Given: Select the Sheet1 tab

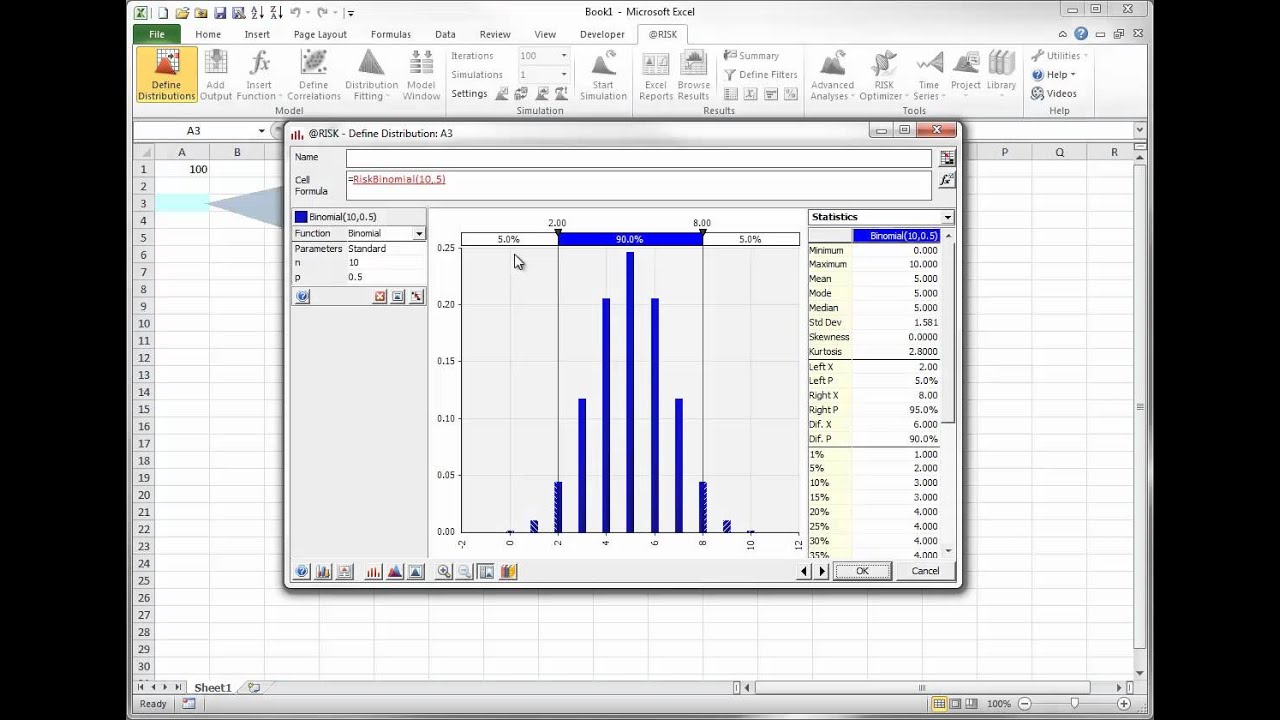Looking at the screenshot, I should pyautogui.click(x=213, y=688).
